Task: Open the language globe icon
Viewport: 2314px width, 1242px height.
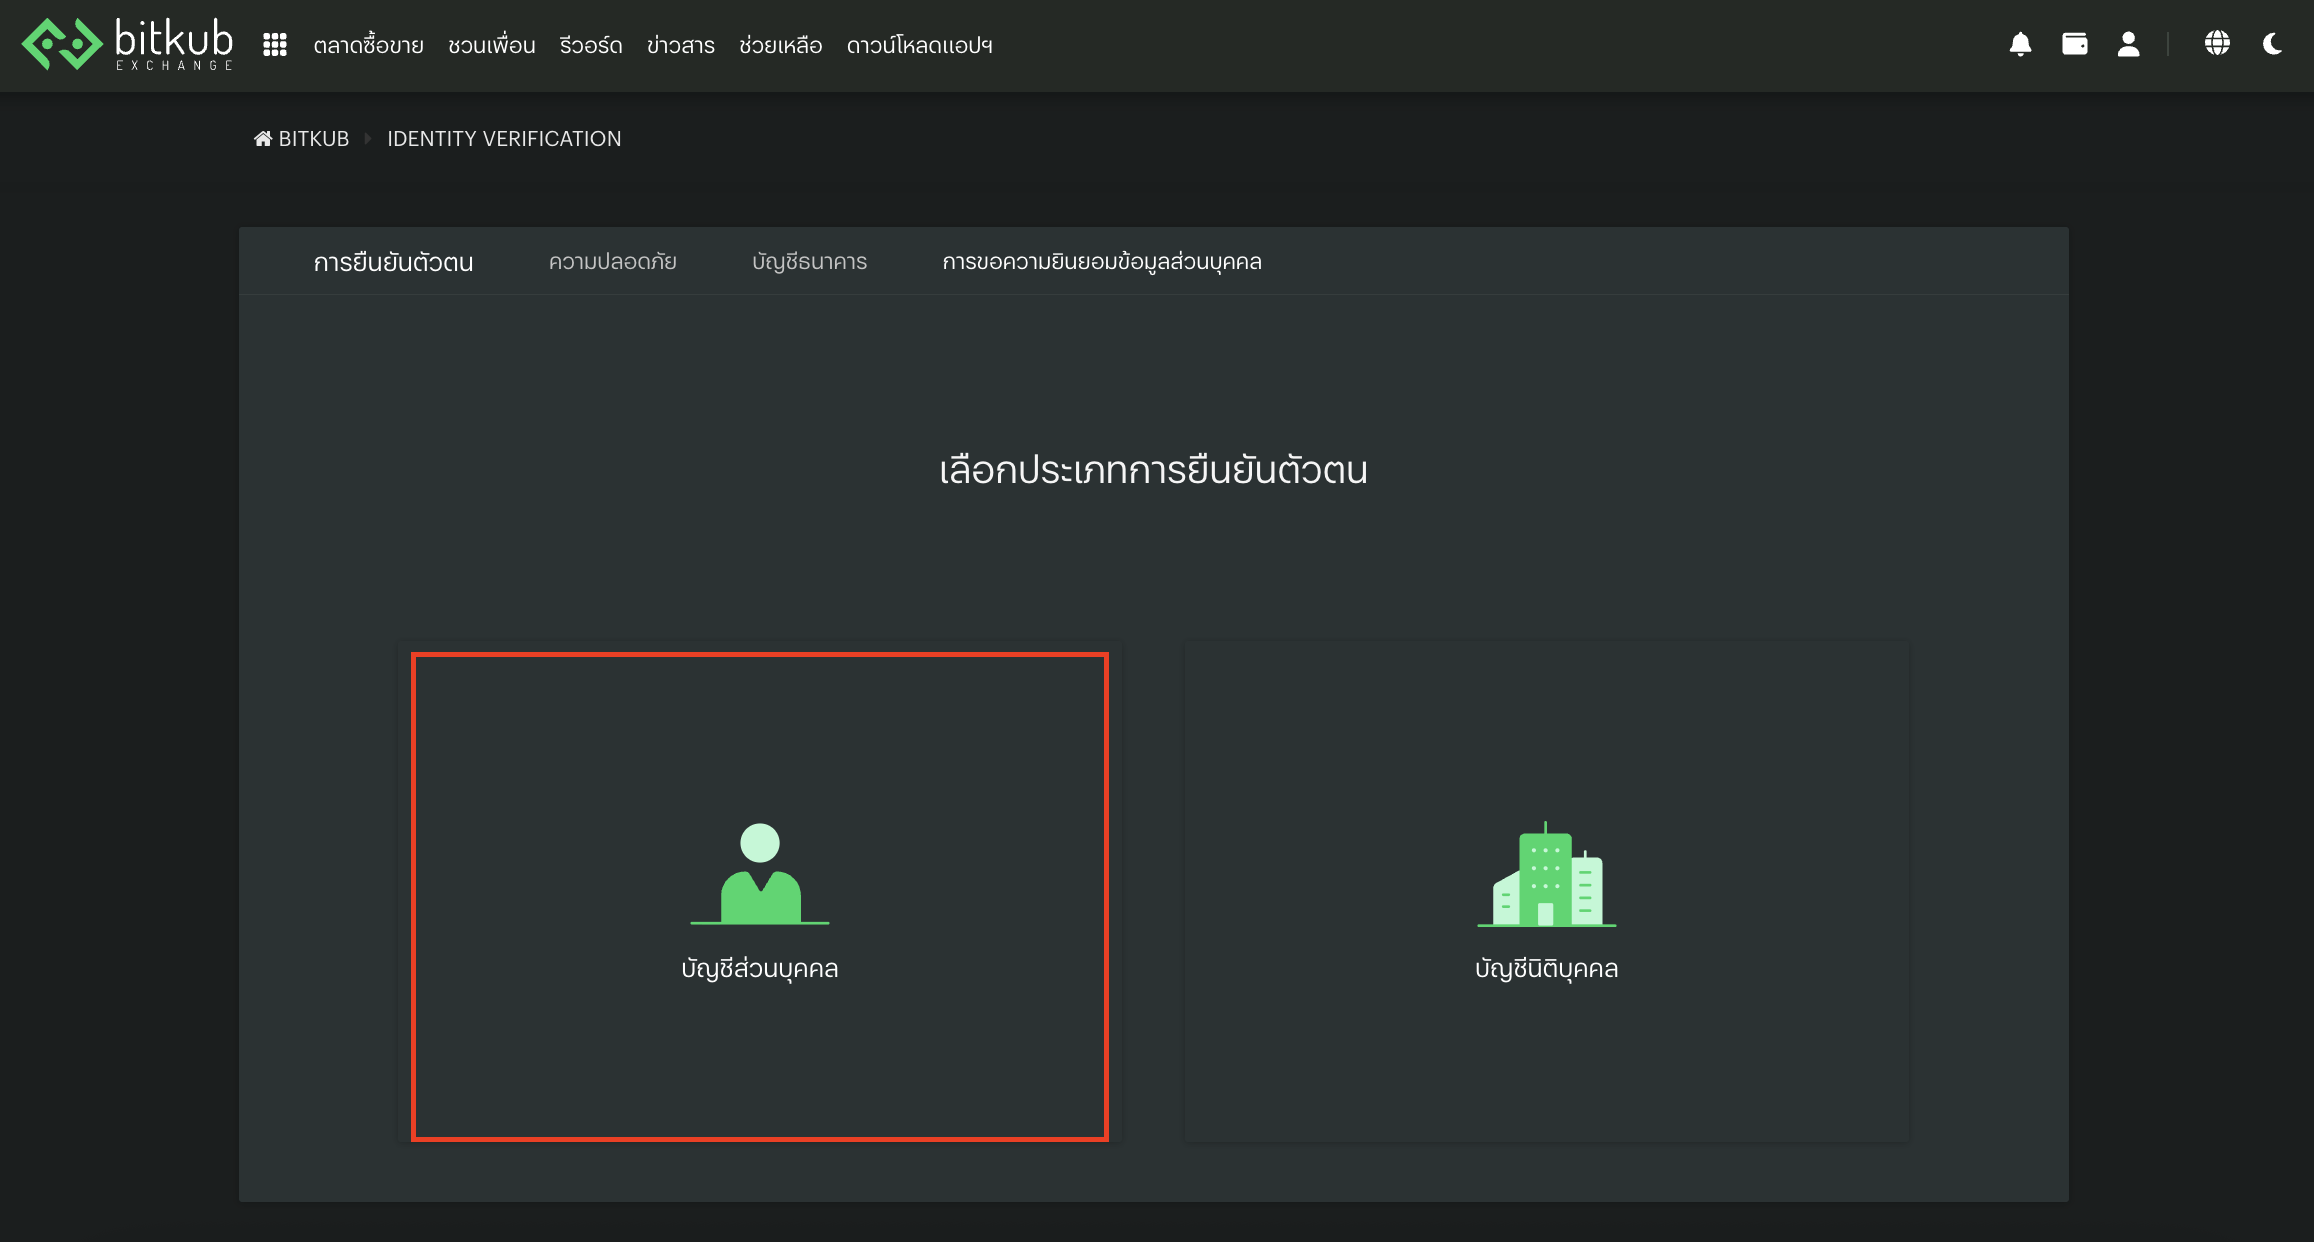Action: (2217, 44)
